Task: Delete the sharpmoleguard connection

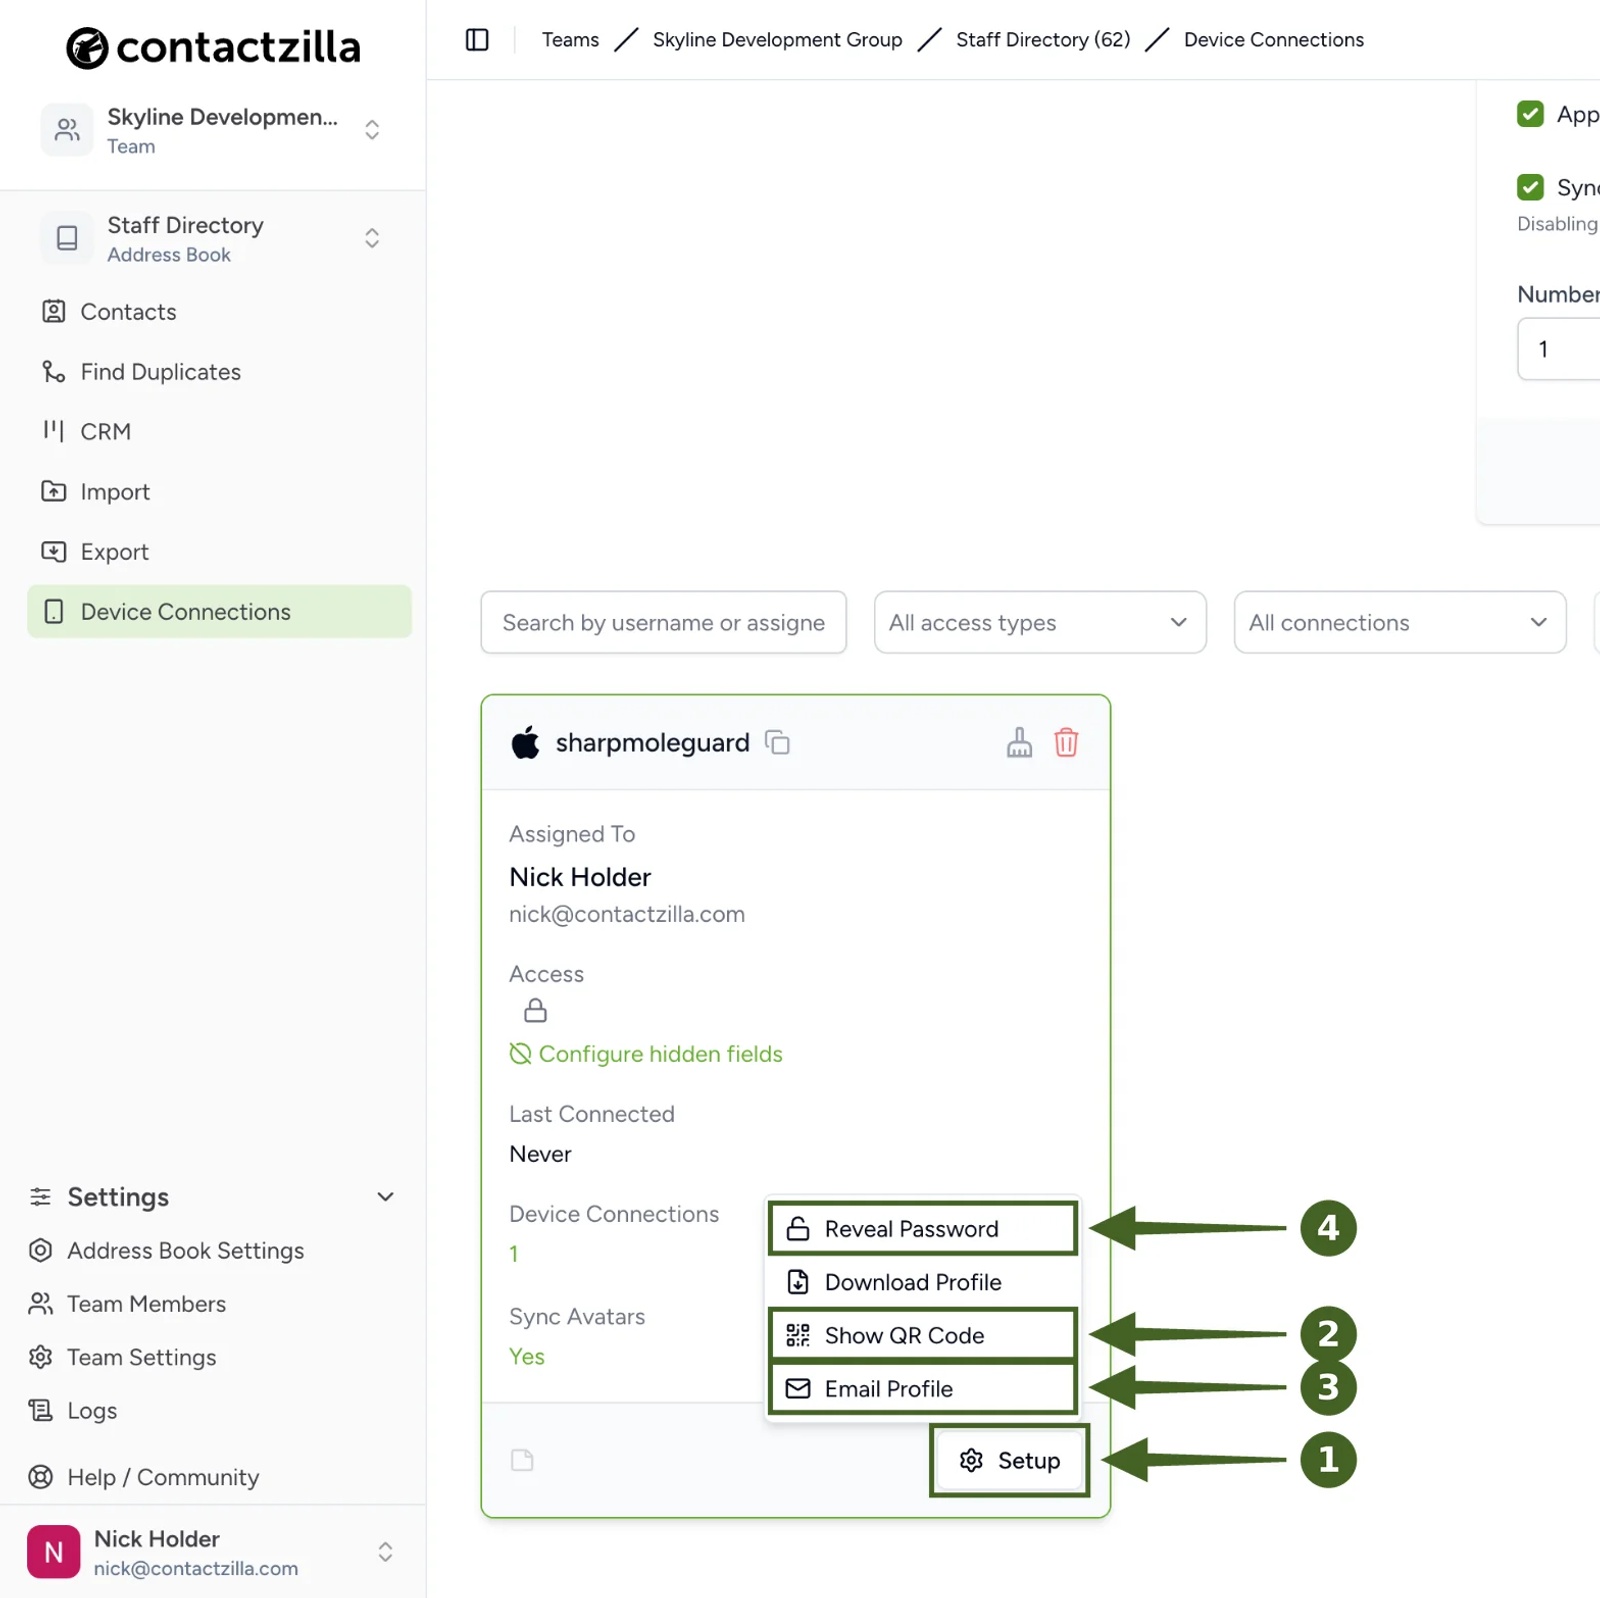Action: pyautogui.click(x=1066, y=742)
